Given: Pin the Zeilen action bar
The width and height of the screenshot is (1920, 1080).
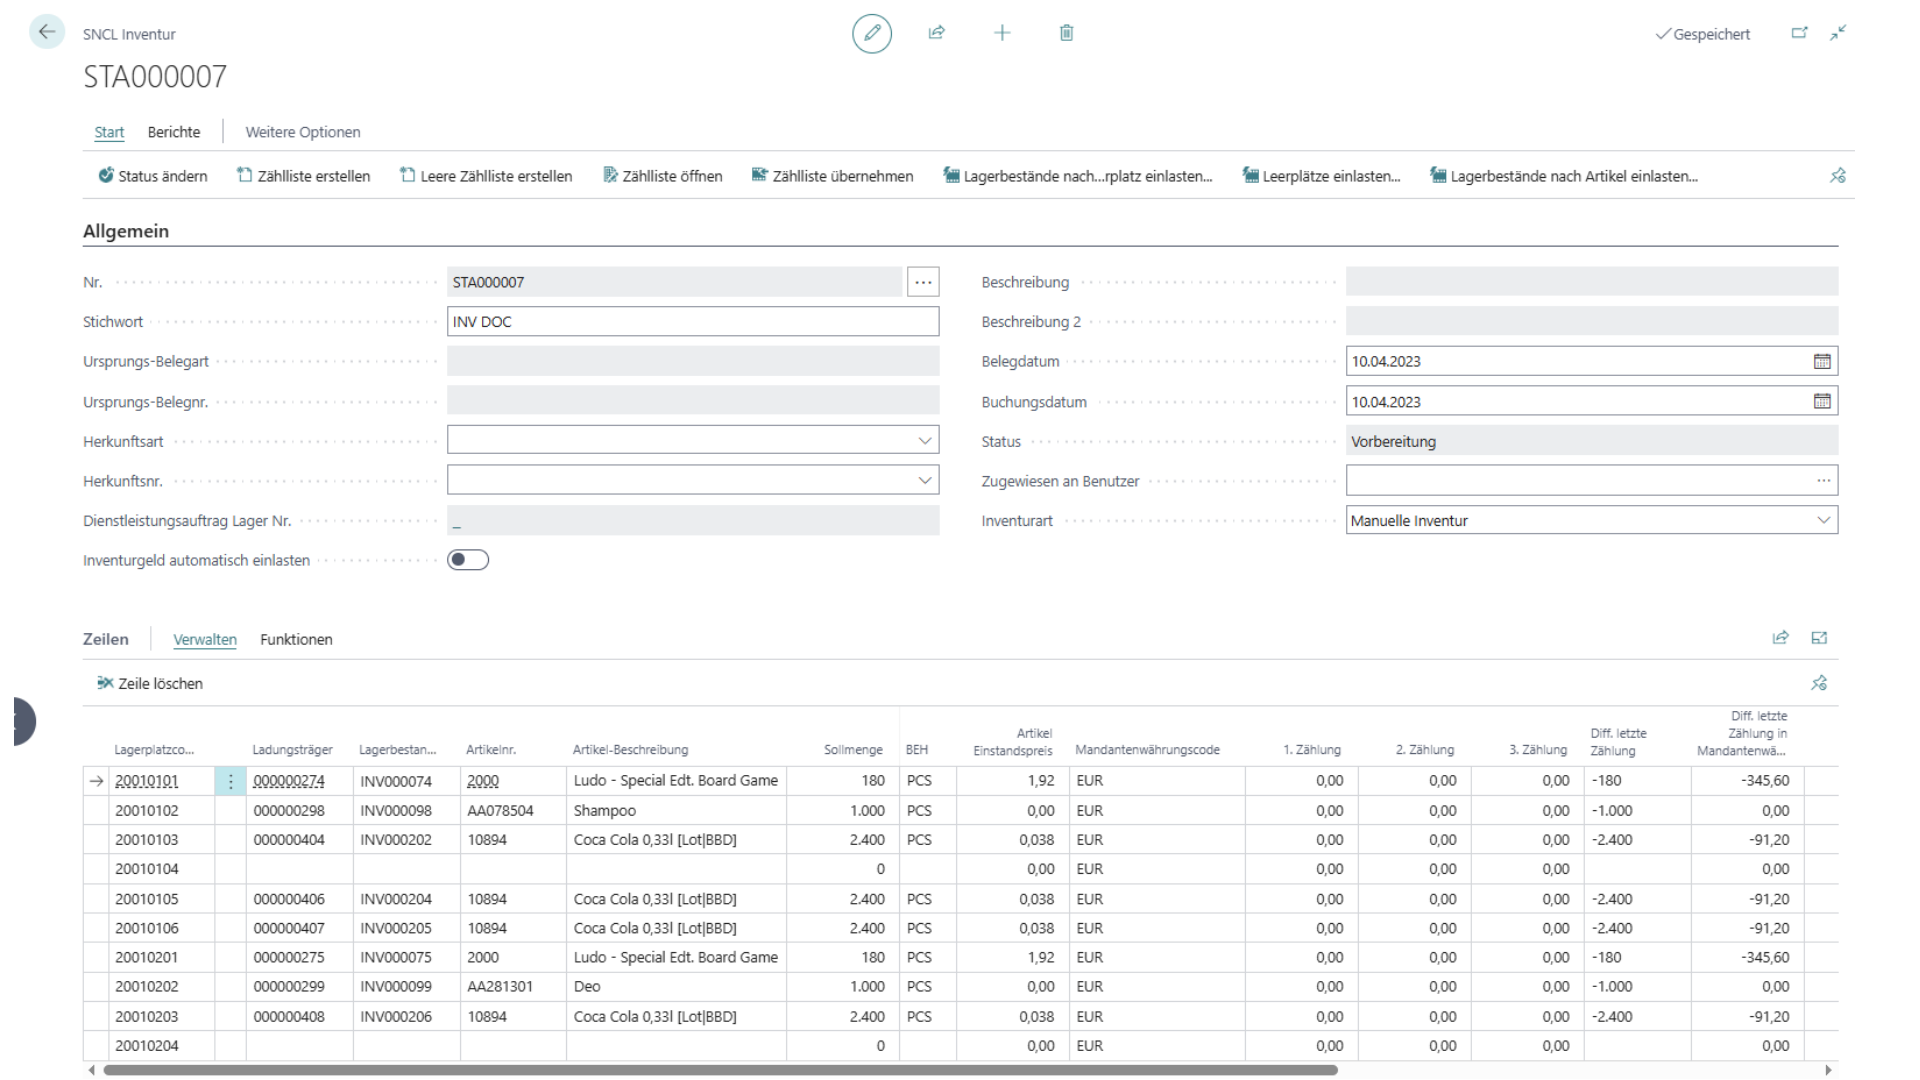Looking at the screenshot, I should pyautogui.click(x=1819, y=683).
